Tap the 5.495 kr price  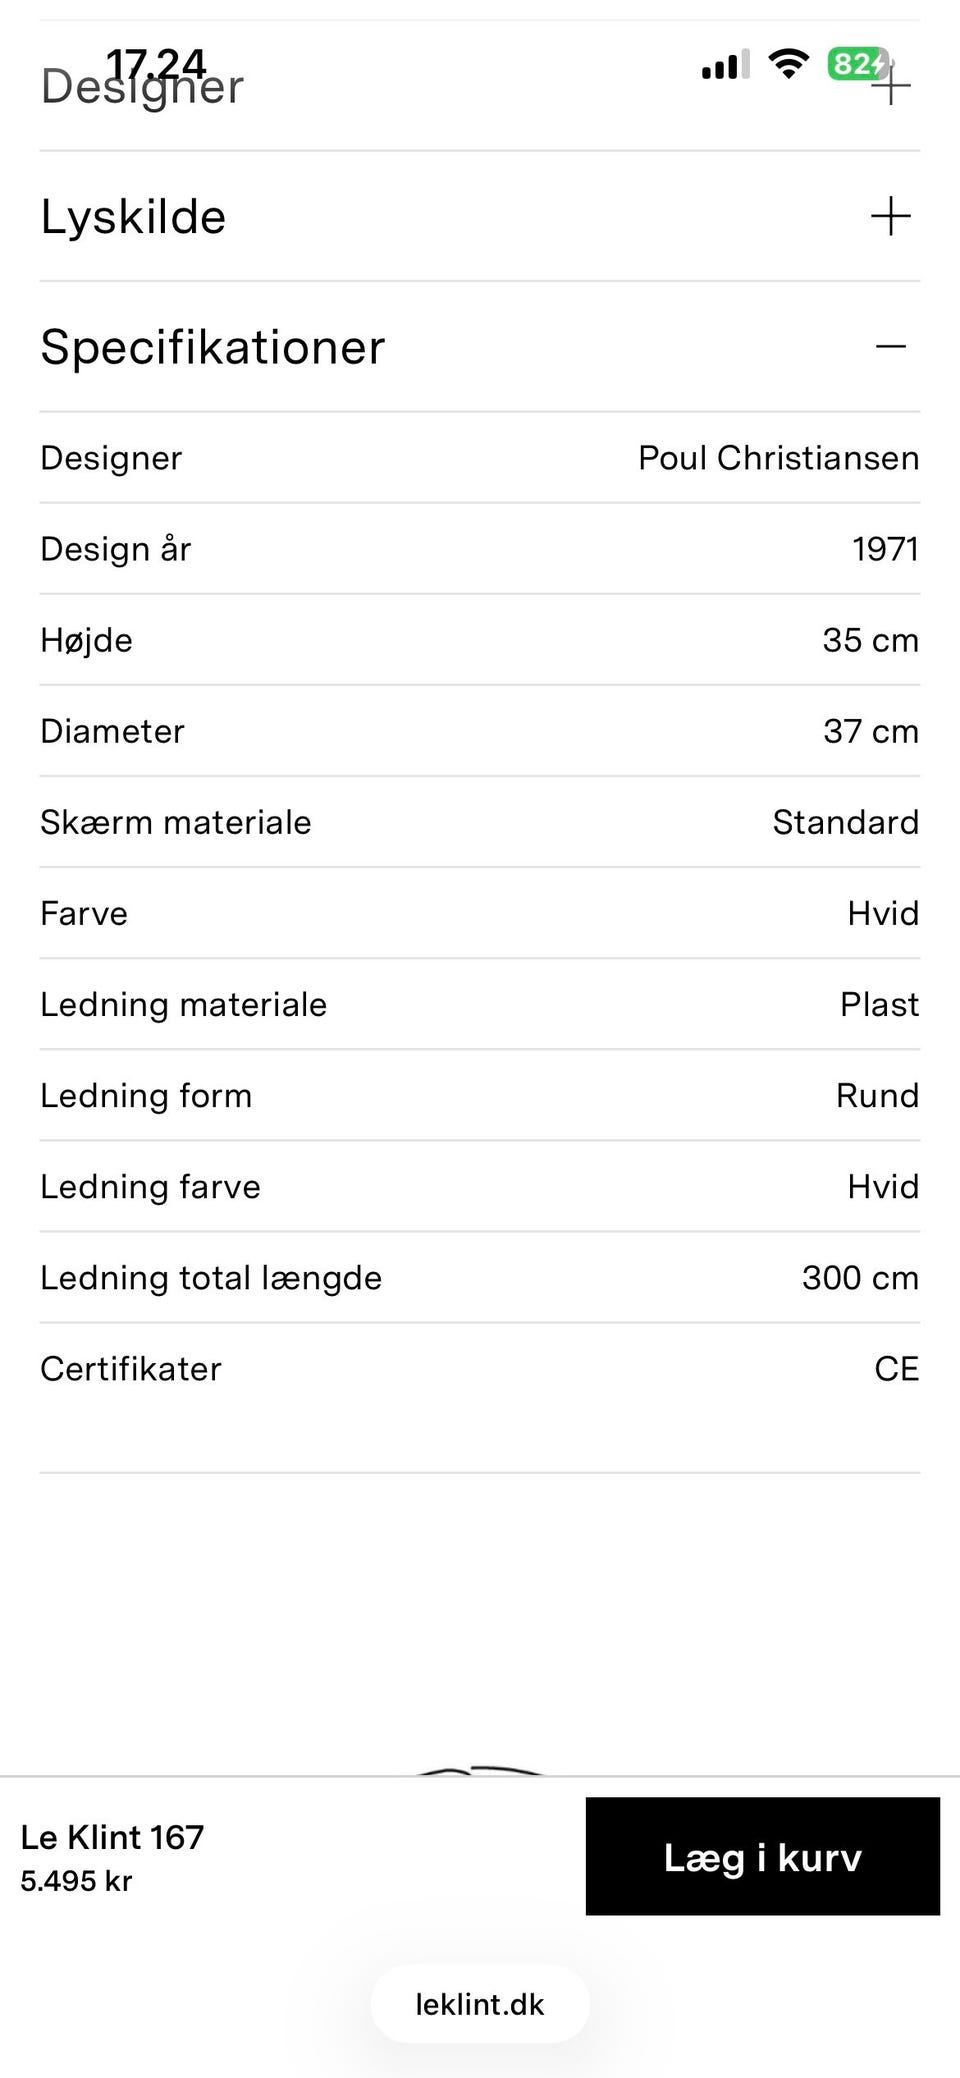point(76,1881)
